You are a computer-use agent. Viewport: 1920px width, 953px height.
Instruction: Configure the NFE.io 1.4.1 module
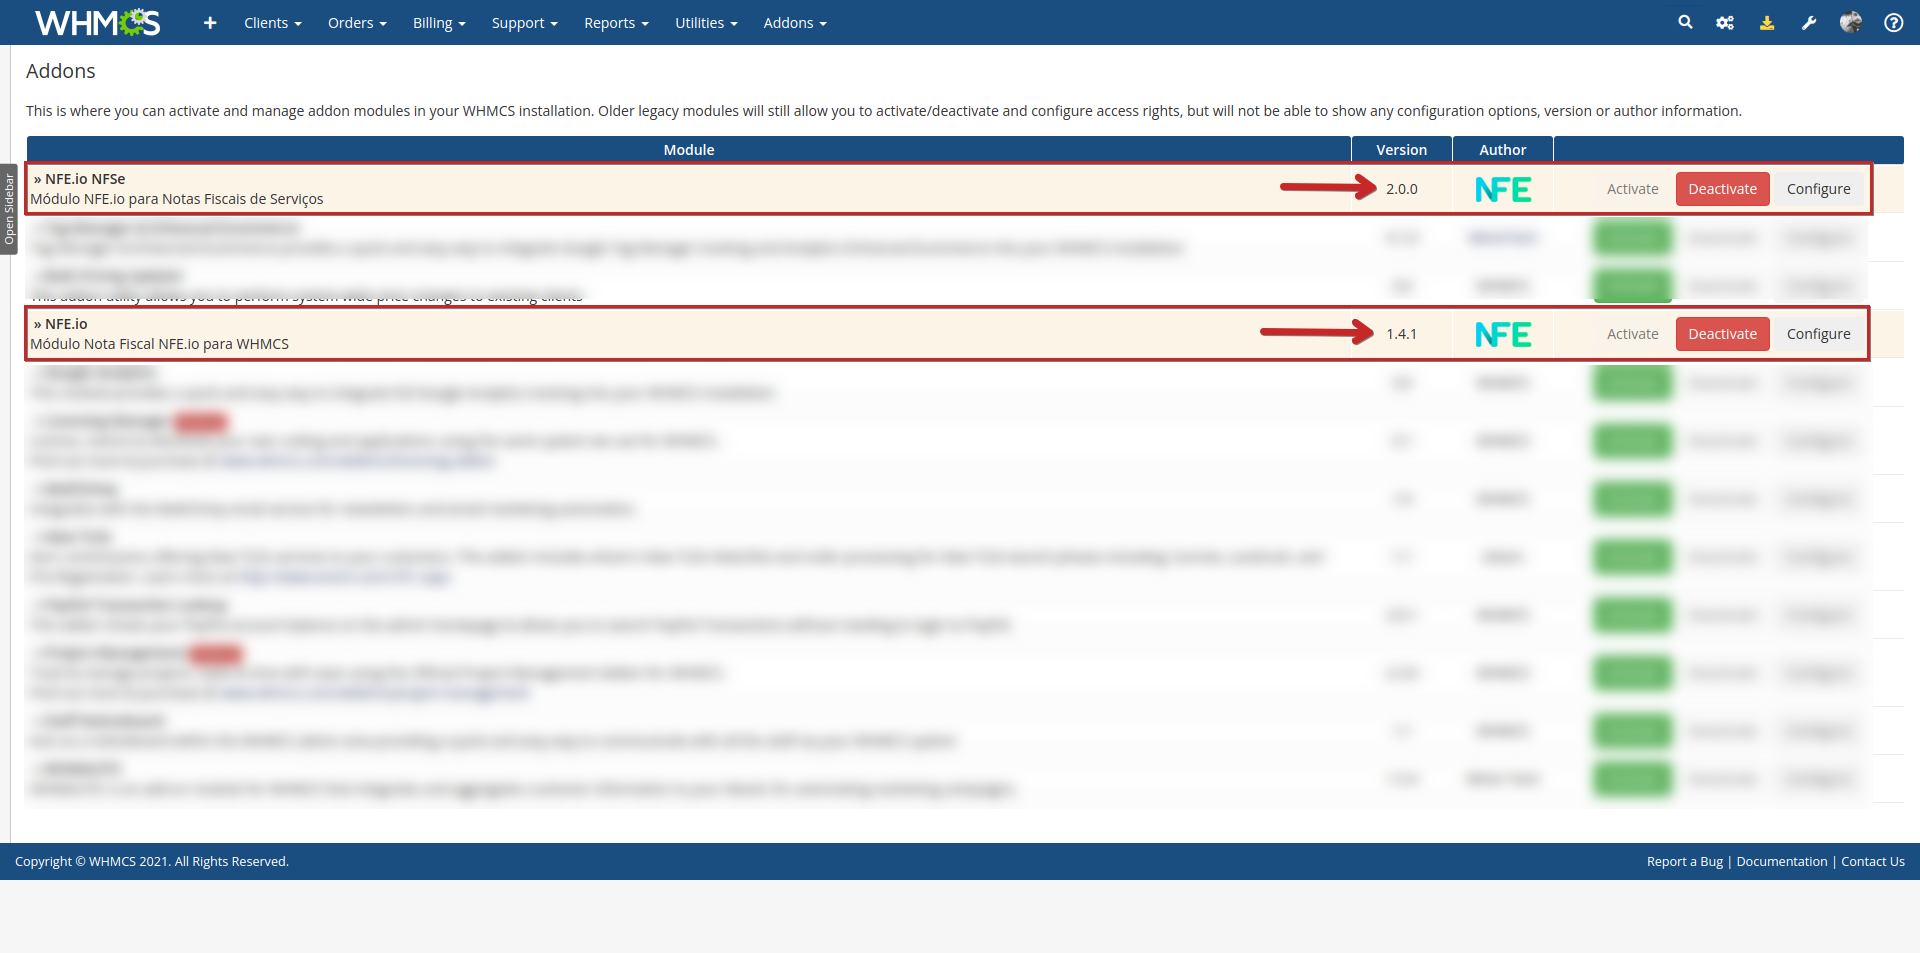[1818, 334]
